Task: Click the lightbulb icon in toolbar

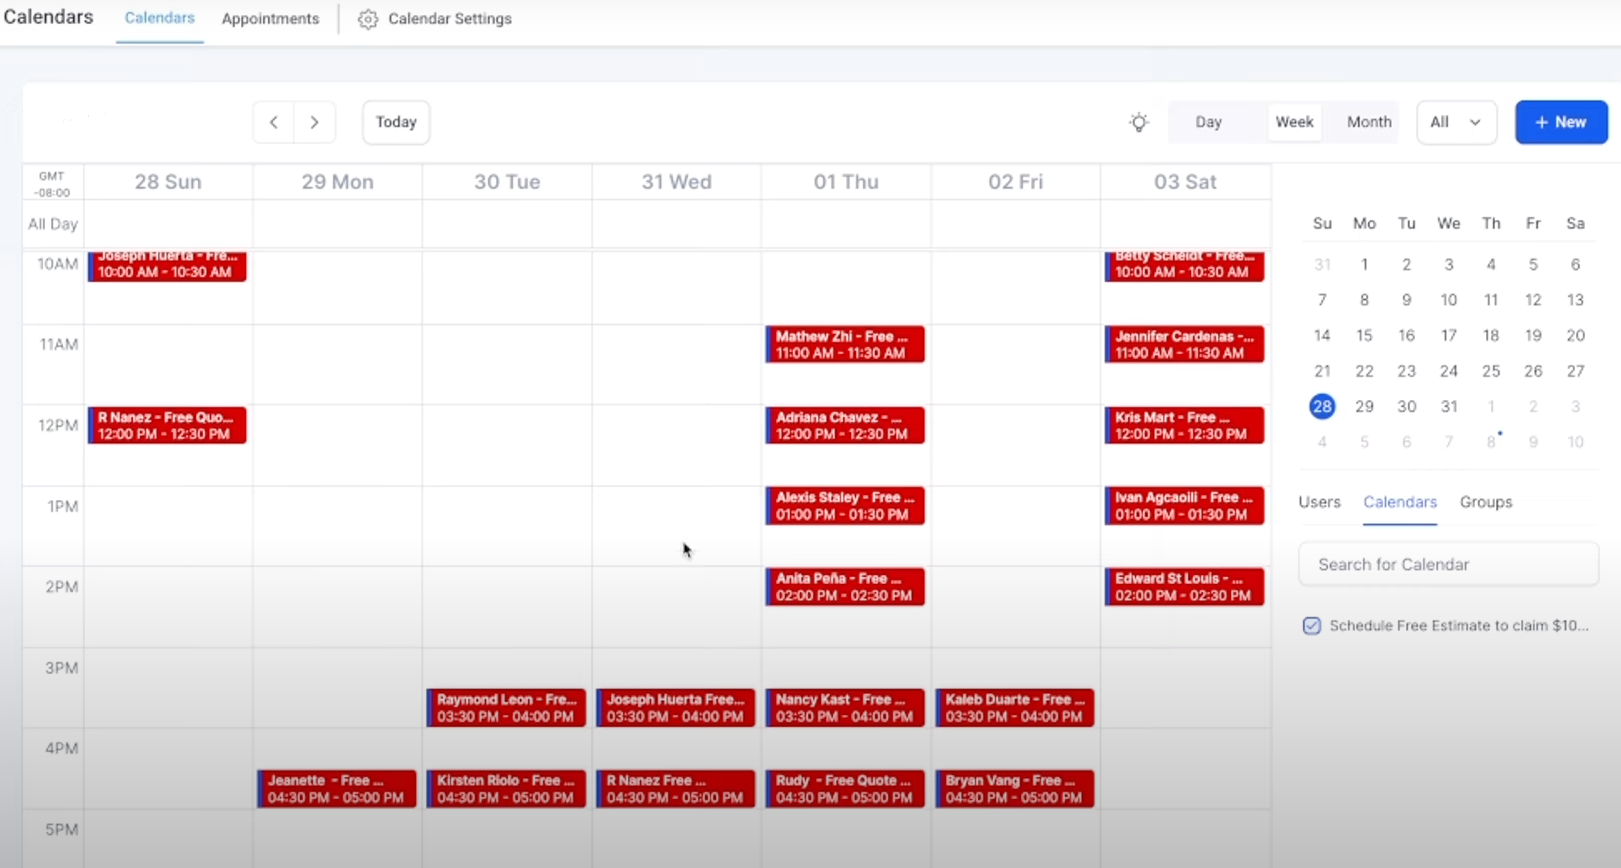Action: click(1138, 122)
